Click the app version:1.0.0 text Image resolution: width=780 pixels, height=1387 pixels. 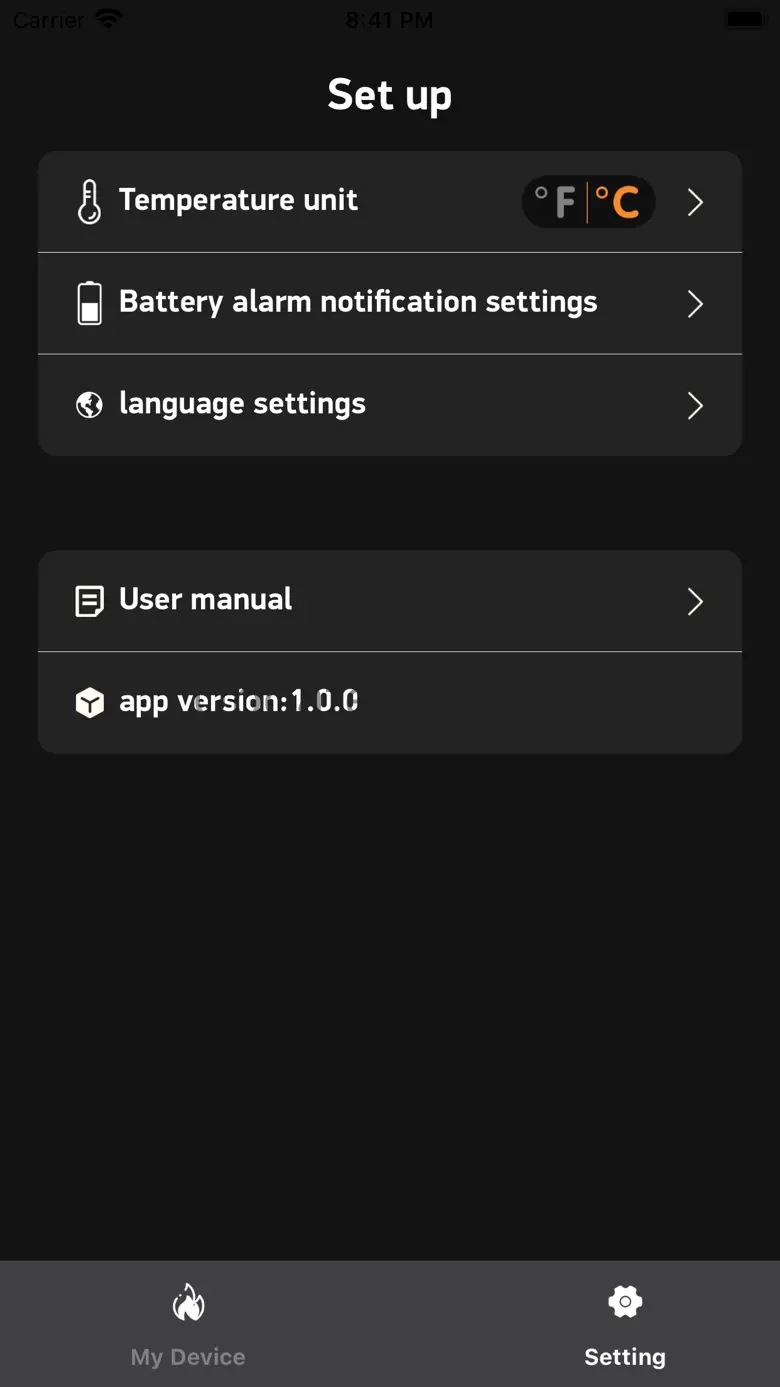click(239, 702)
